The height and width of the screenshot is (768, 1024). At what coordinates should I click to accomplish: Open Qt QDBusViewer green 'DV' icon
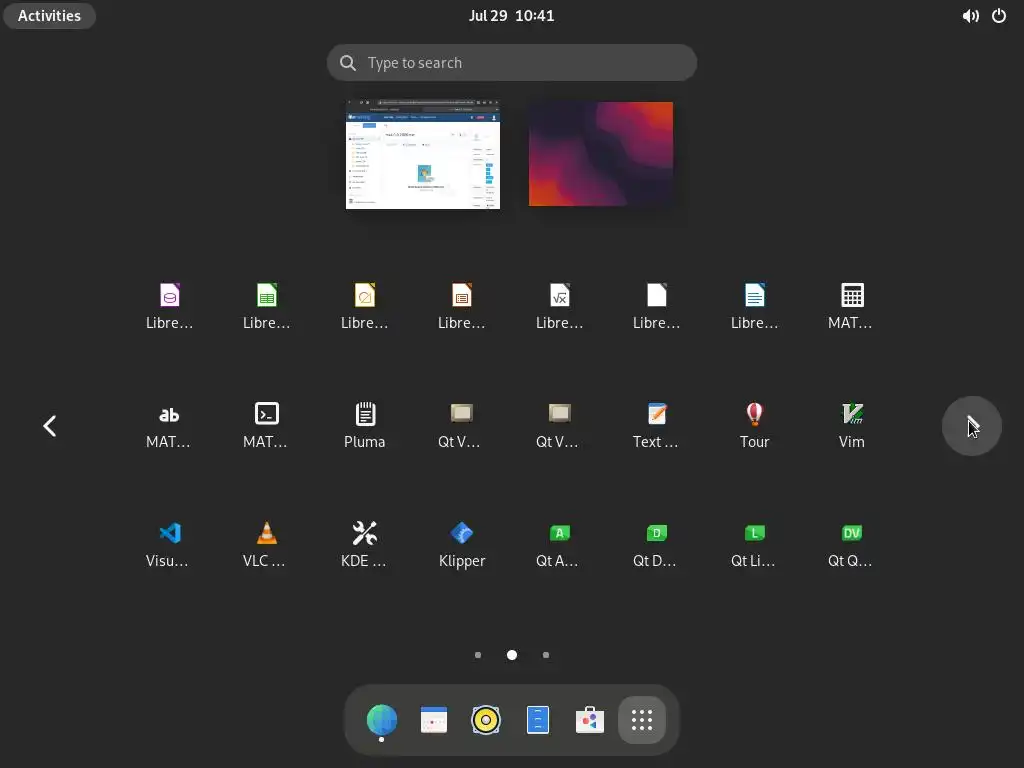tap(852, 533)
